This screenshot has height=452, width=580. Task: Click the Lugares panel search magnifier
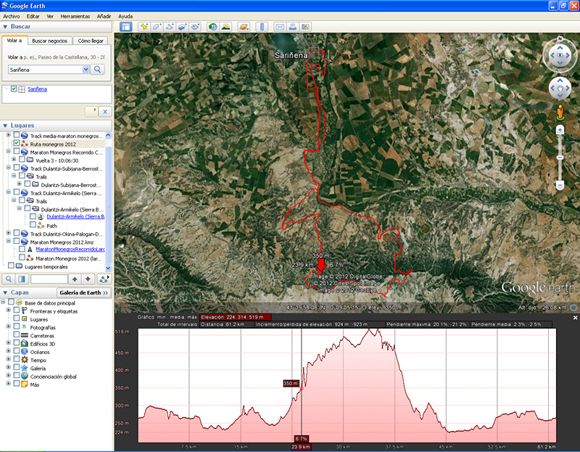pyautogui.click(x=9, y=279)
